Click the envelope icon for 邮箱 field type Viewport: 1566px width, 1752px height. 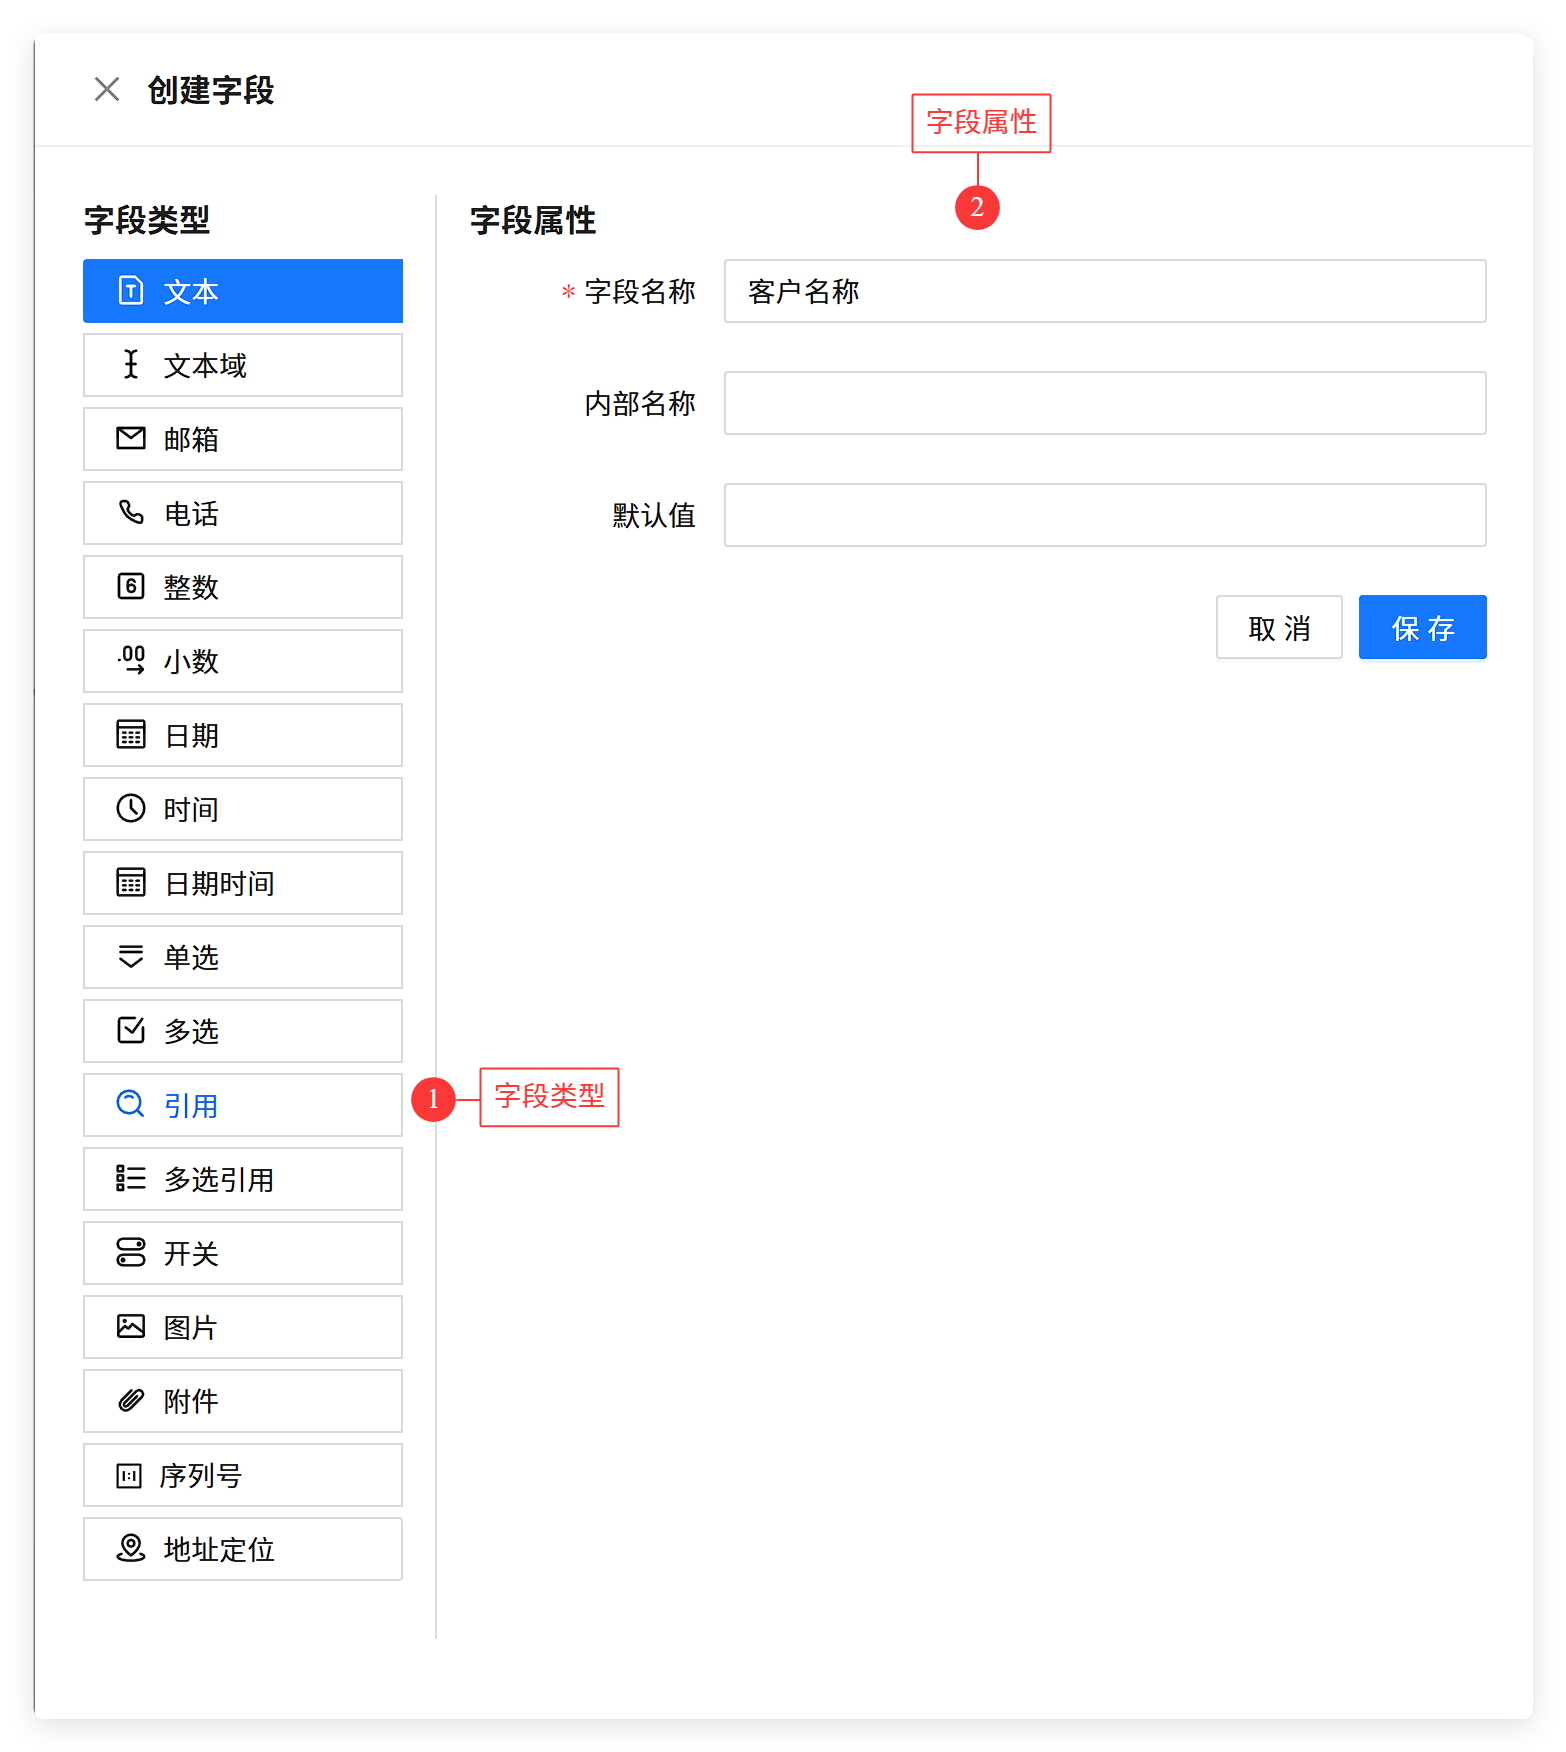pos(131,438)
